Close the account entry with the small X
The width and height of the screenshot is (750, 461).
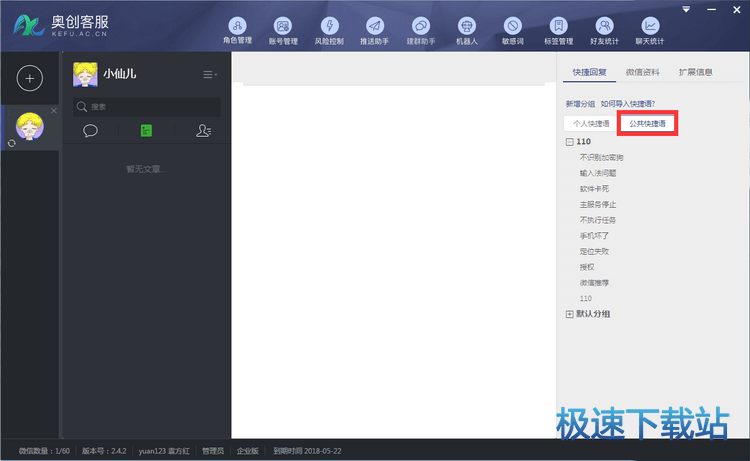click(54, 111)
